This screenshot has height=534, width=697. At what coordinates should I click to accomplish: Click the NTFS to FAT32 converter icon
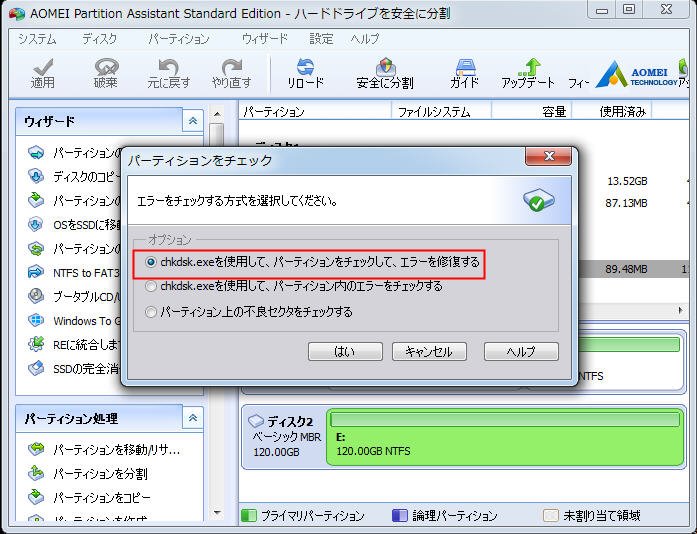36,272
